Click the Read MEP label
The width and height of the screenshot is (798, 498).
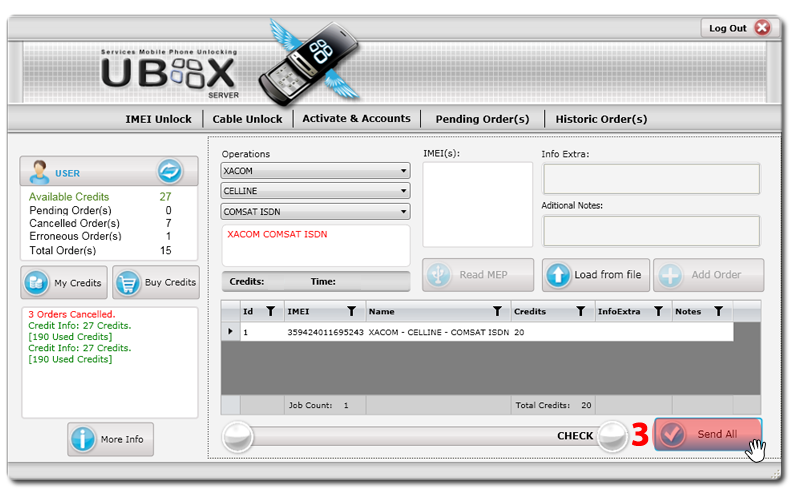483,275
